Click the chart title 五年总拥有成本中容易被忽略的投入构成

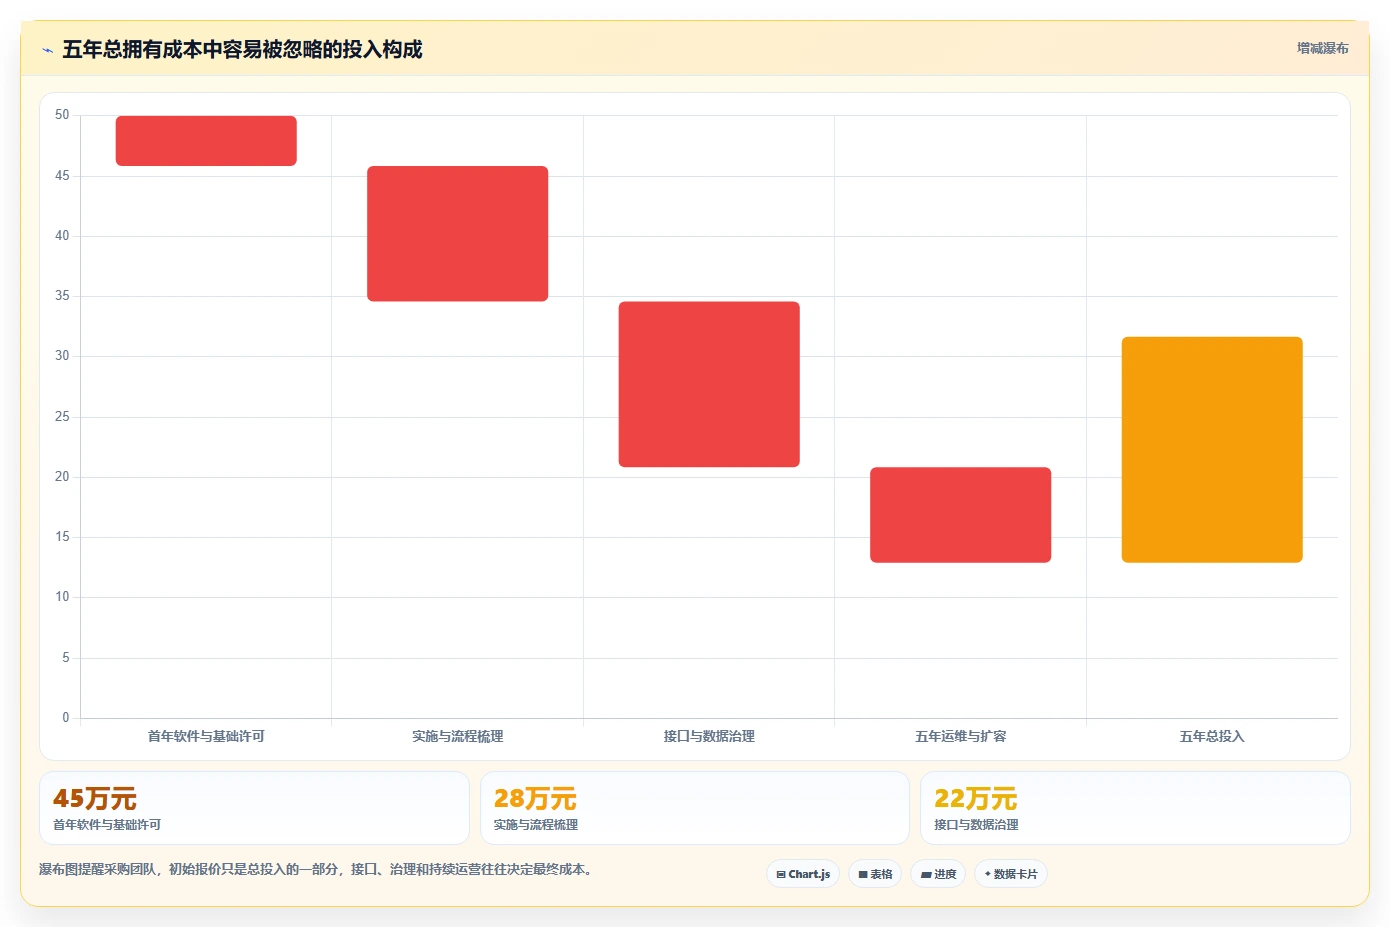pos(242,49)
